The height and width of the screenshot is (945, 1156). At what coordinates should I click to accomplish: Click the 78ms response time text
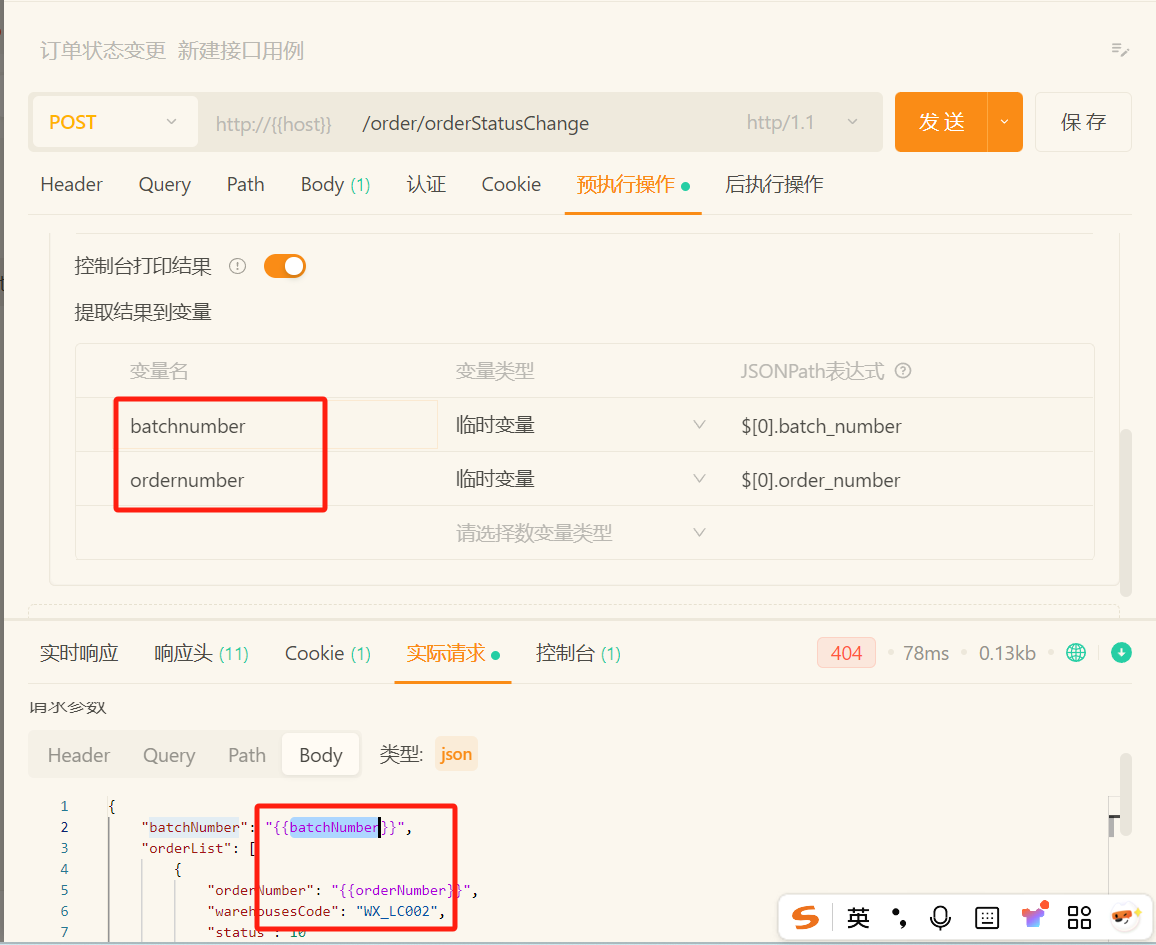[x=926, y=653]
